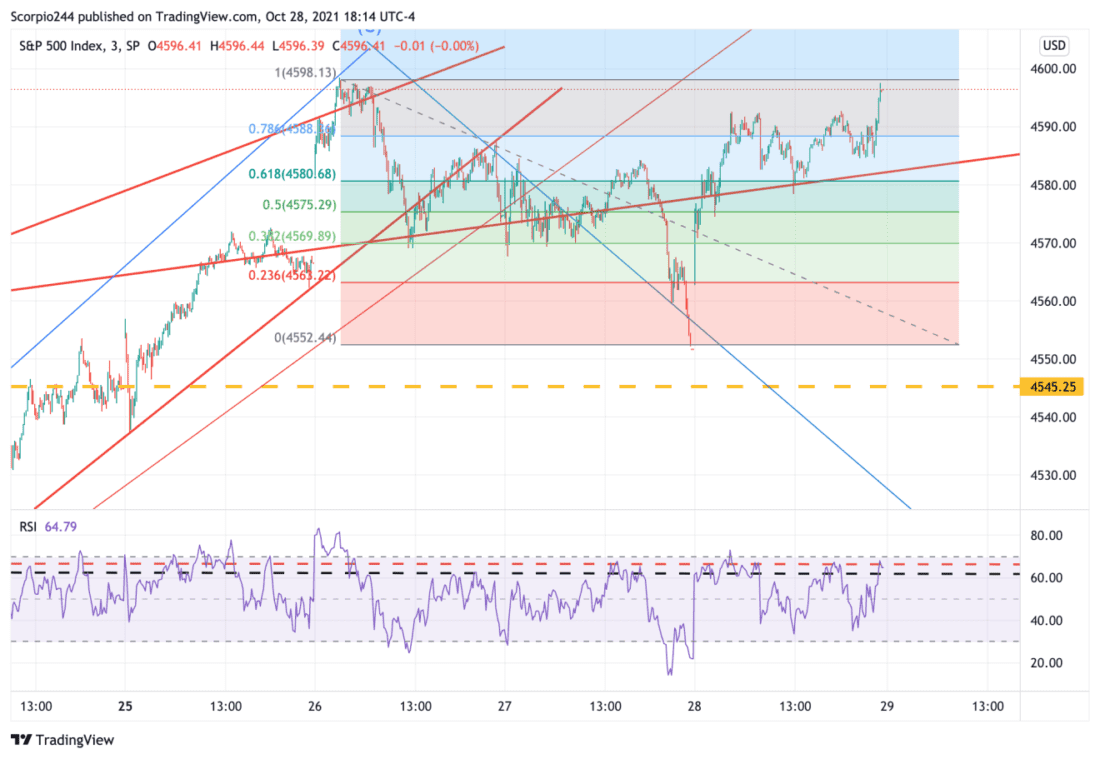
Task: Click the 0.236(4563.22) Fibonacci label
Action: [292, 276]
